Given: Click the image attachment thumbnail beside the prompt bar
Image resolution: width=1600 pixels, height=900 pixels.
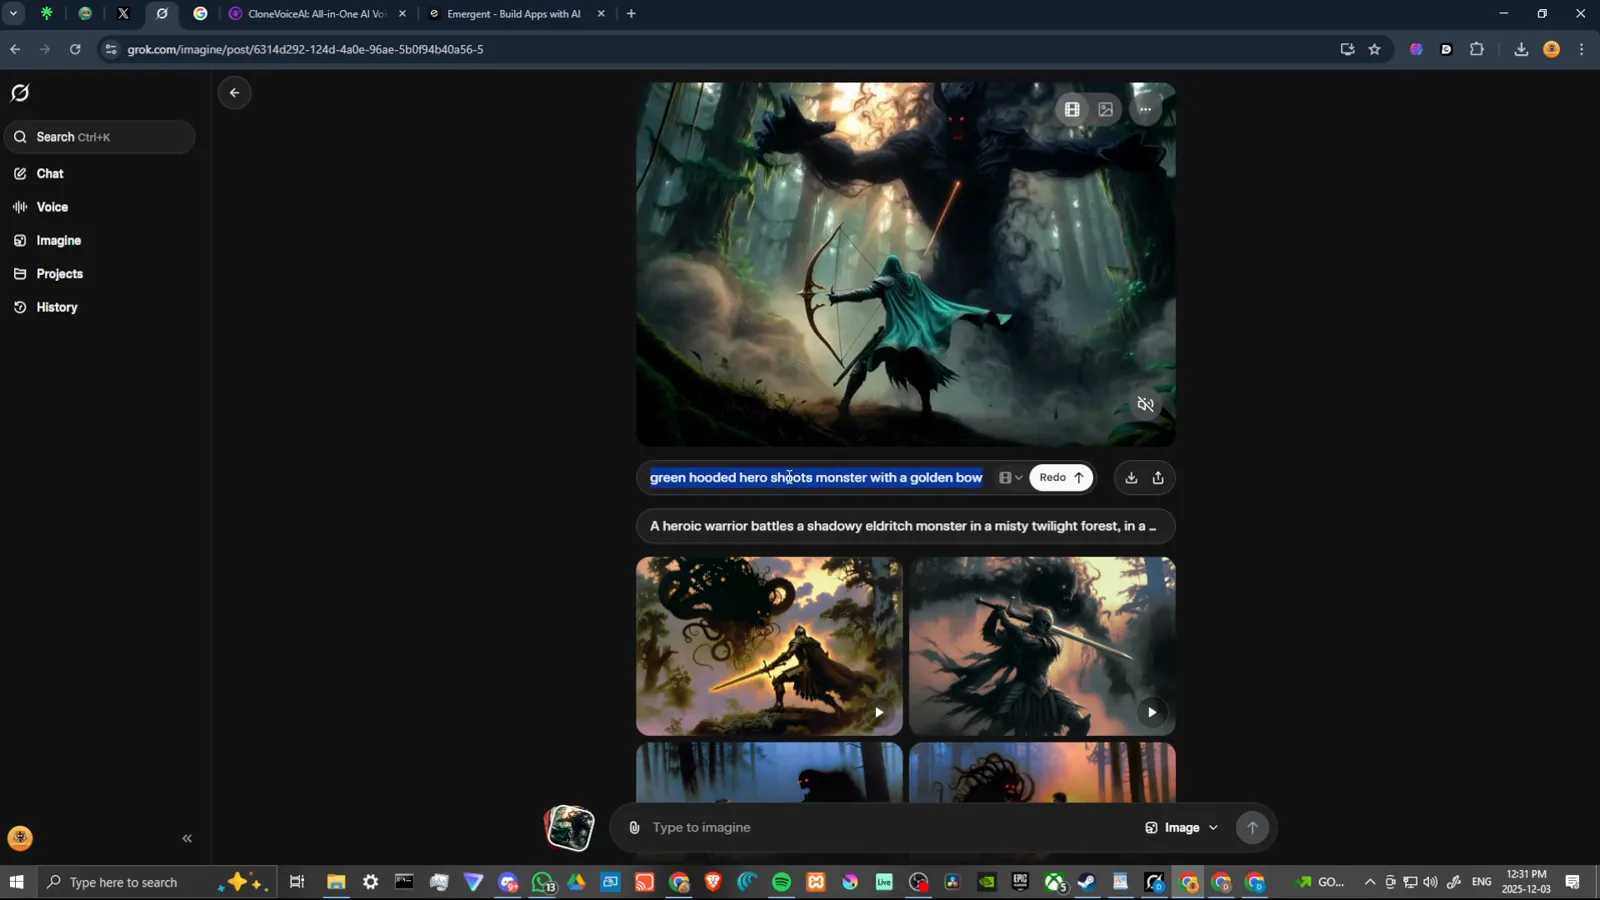Looking at the screenshot, I should tap(569, 828).
